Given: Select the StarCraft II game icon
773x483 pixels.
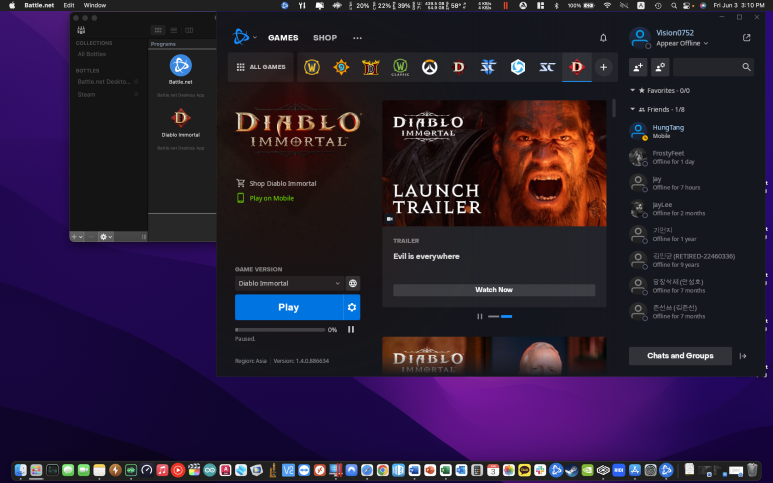Looking at the screenshot, I should (488, 67).
